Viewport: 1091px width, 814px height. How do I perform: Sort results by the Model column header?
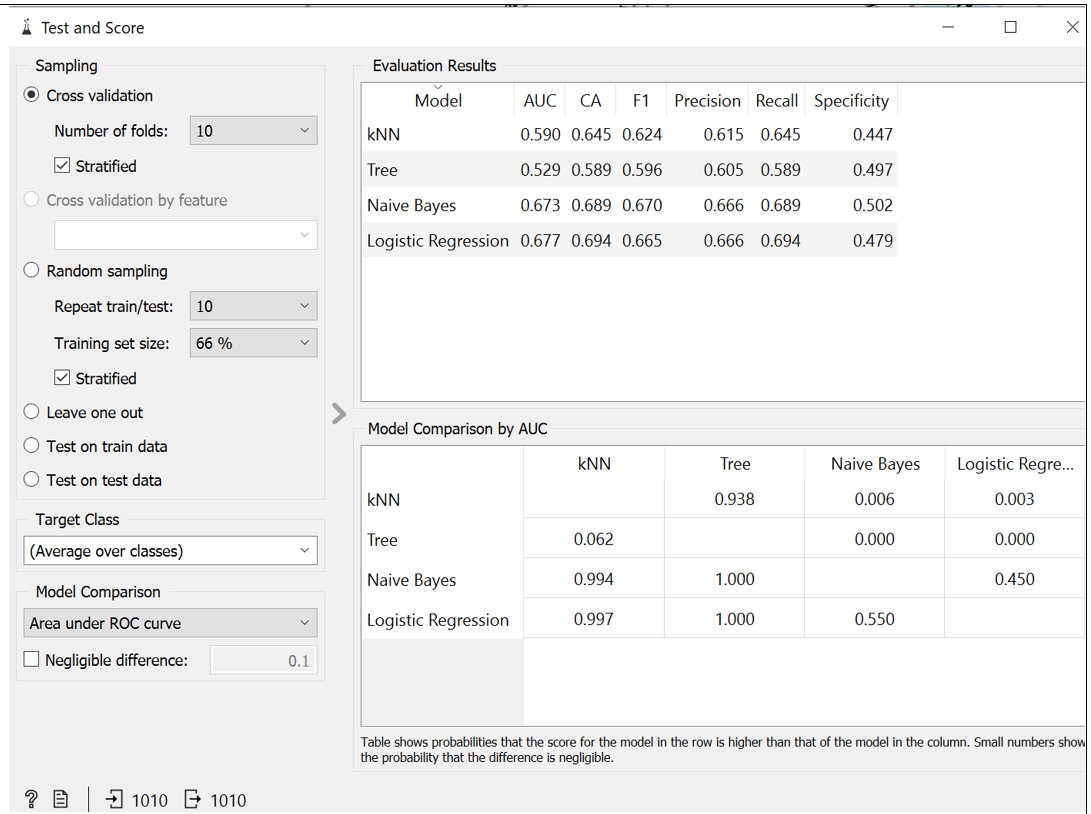[437, 100]
